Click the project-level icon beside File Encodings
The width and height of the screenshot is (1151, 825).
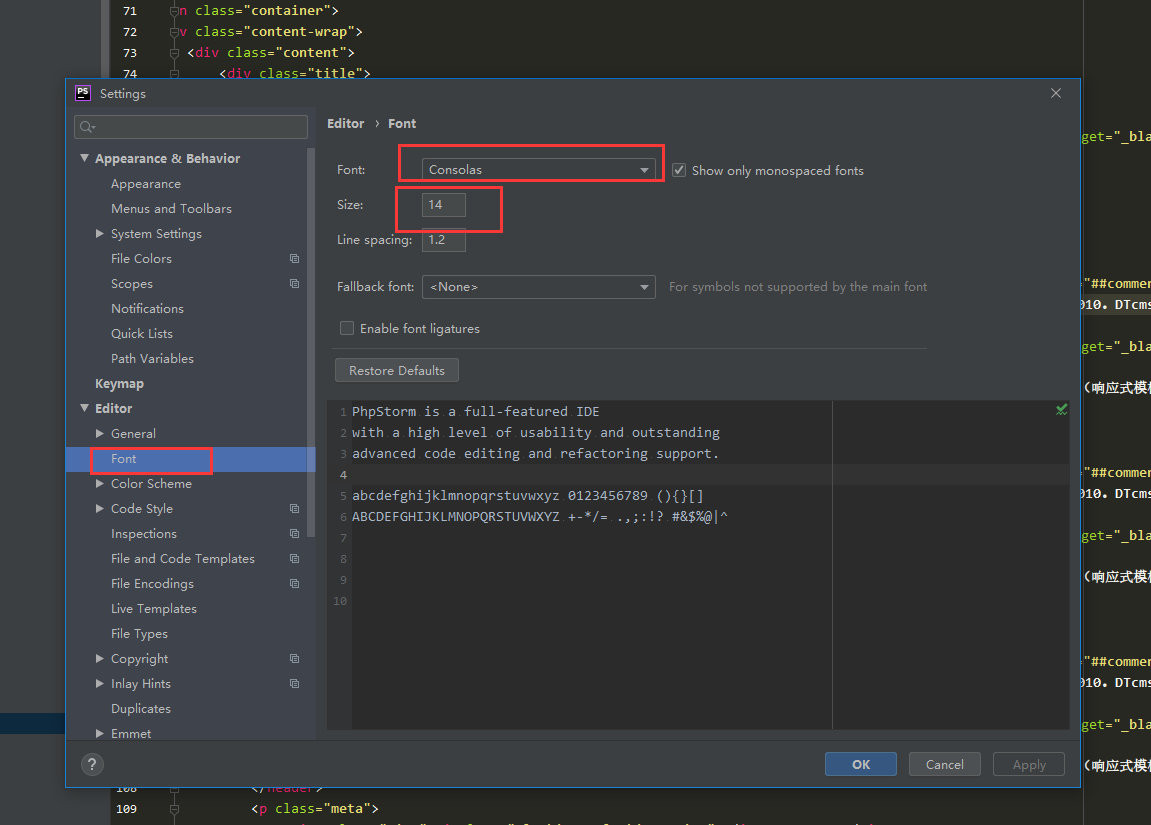294,584
